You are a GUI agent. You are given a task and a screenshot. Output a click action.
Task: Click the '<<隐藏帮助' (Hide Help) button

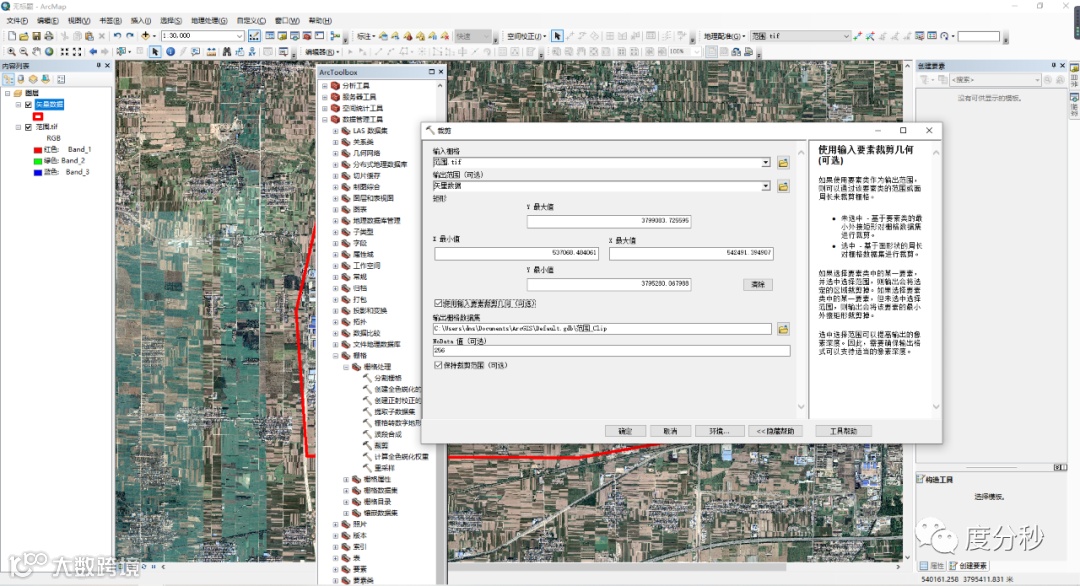pos(776,431)
